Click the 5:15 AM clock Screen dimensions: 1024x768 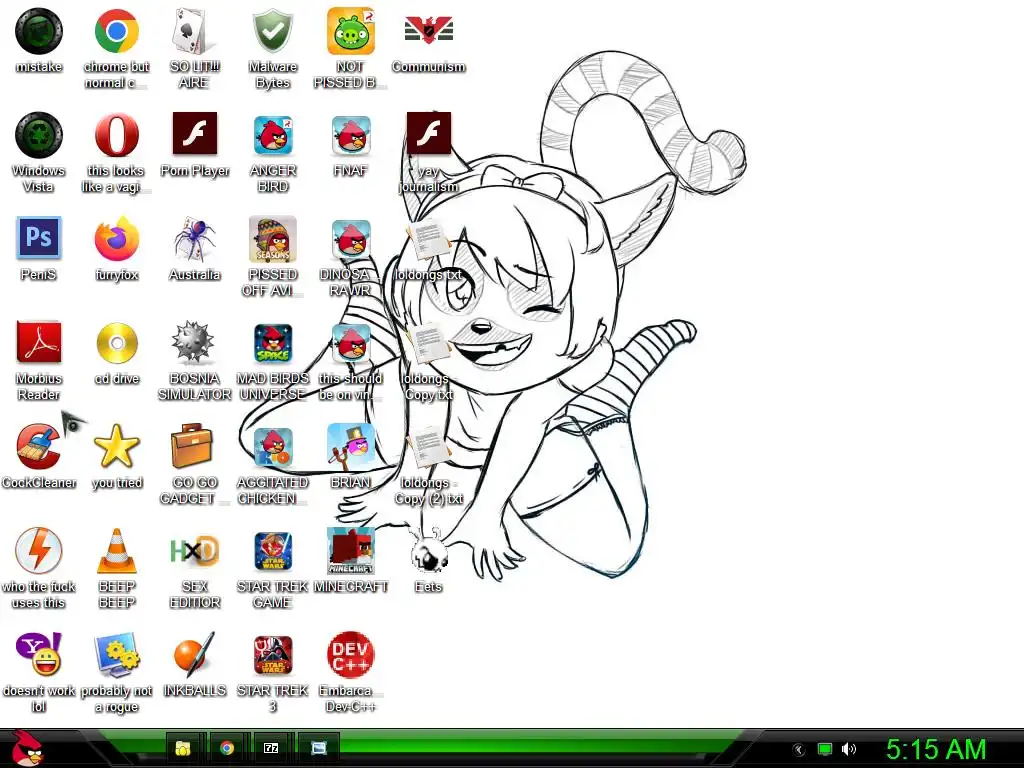coord(935,750)
